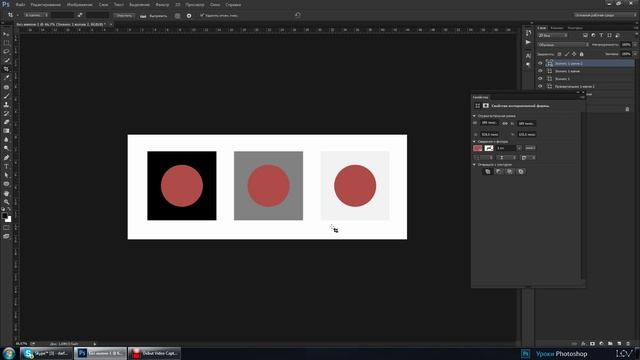This screenshot has height=360, width=640.
Task: Open the crop ratio preset dropdown
Action: pyautogui.click(x=36, y=15)
